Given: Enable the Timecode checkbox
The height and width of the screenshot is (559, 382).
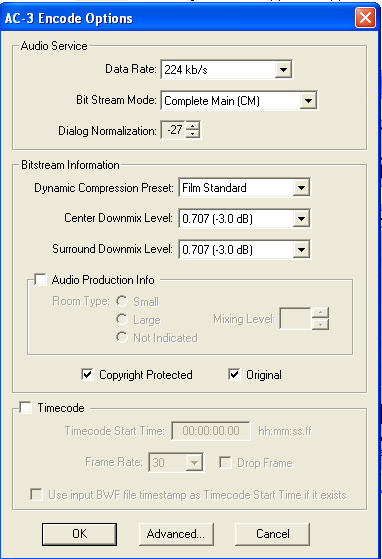Looking at the screenshot, I should 25,407.
